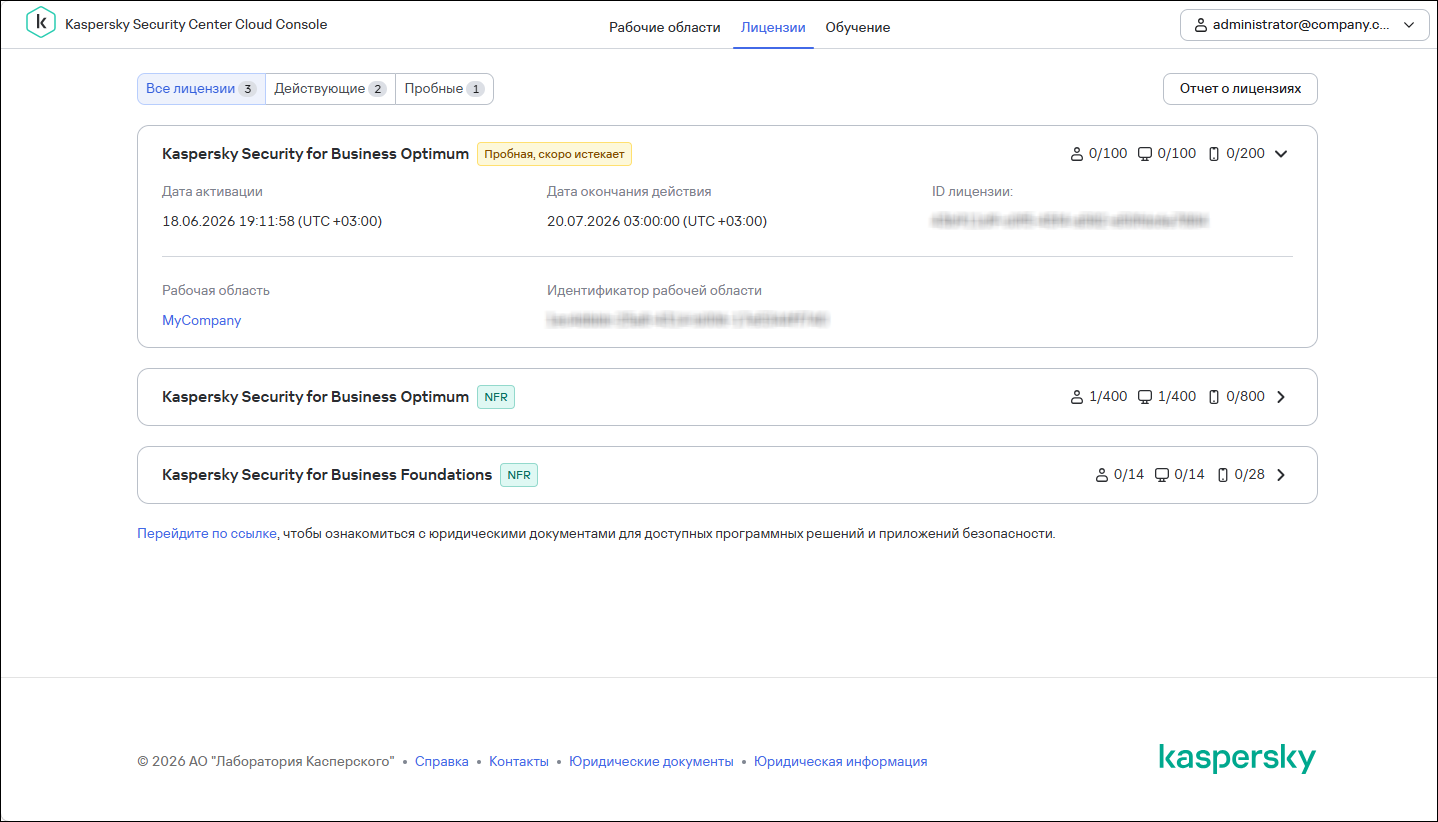Open the Справка footer link
Image resolution: width=1438 pixels, height=822 pixels.
(442, 761)
